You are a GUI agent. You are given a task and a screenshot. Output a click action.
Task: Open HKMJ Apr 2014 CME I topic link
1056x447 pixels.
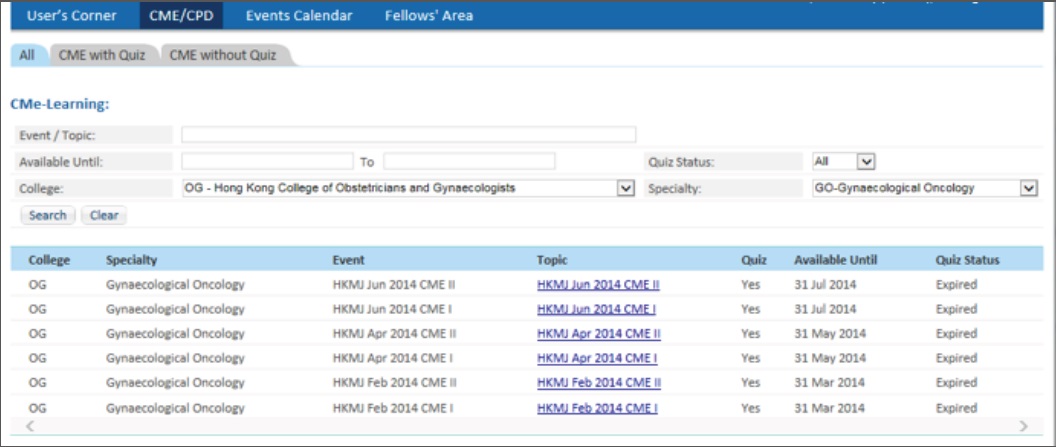(597, 358)
